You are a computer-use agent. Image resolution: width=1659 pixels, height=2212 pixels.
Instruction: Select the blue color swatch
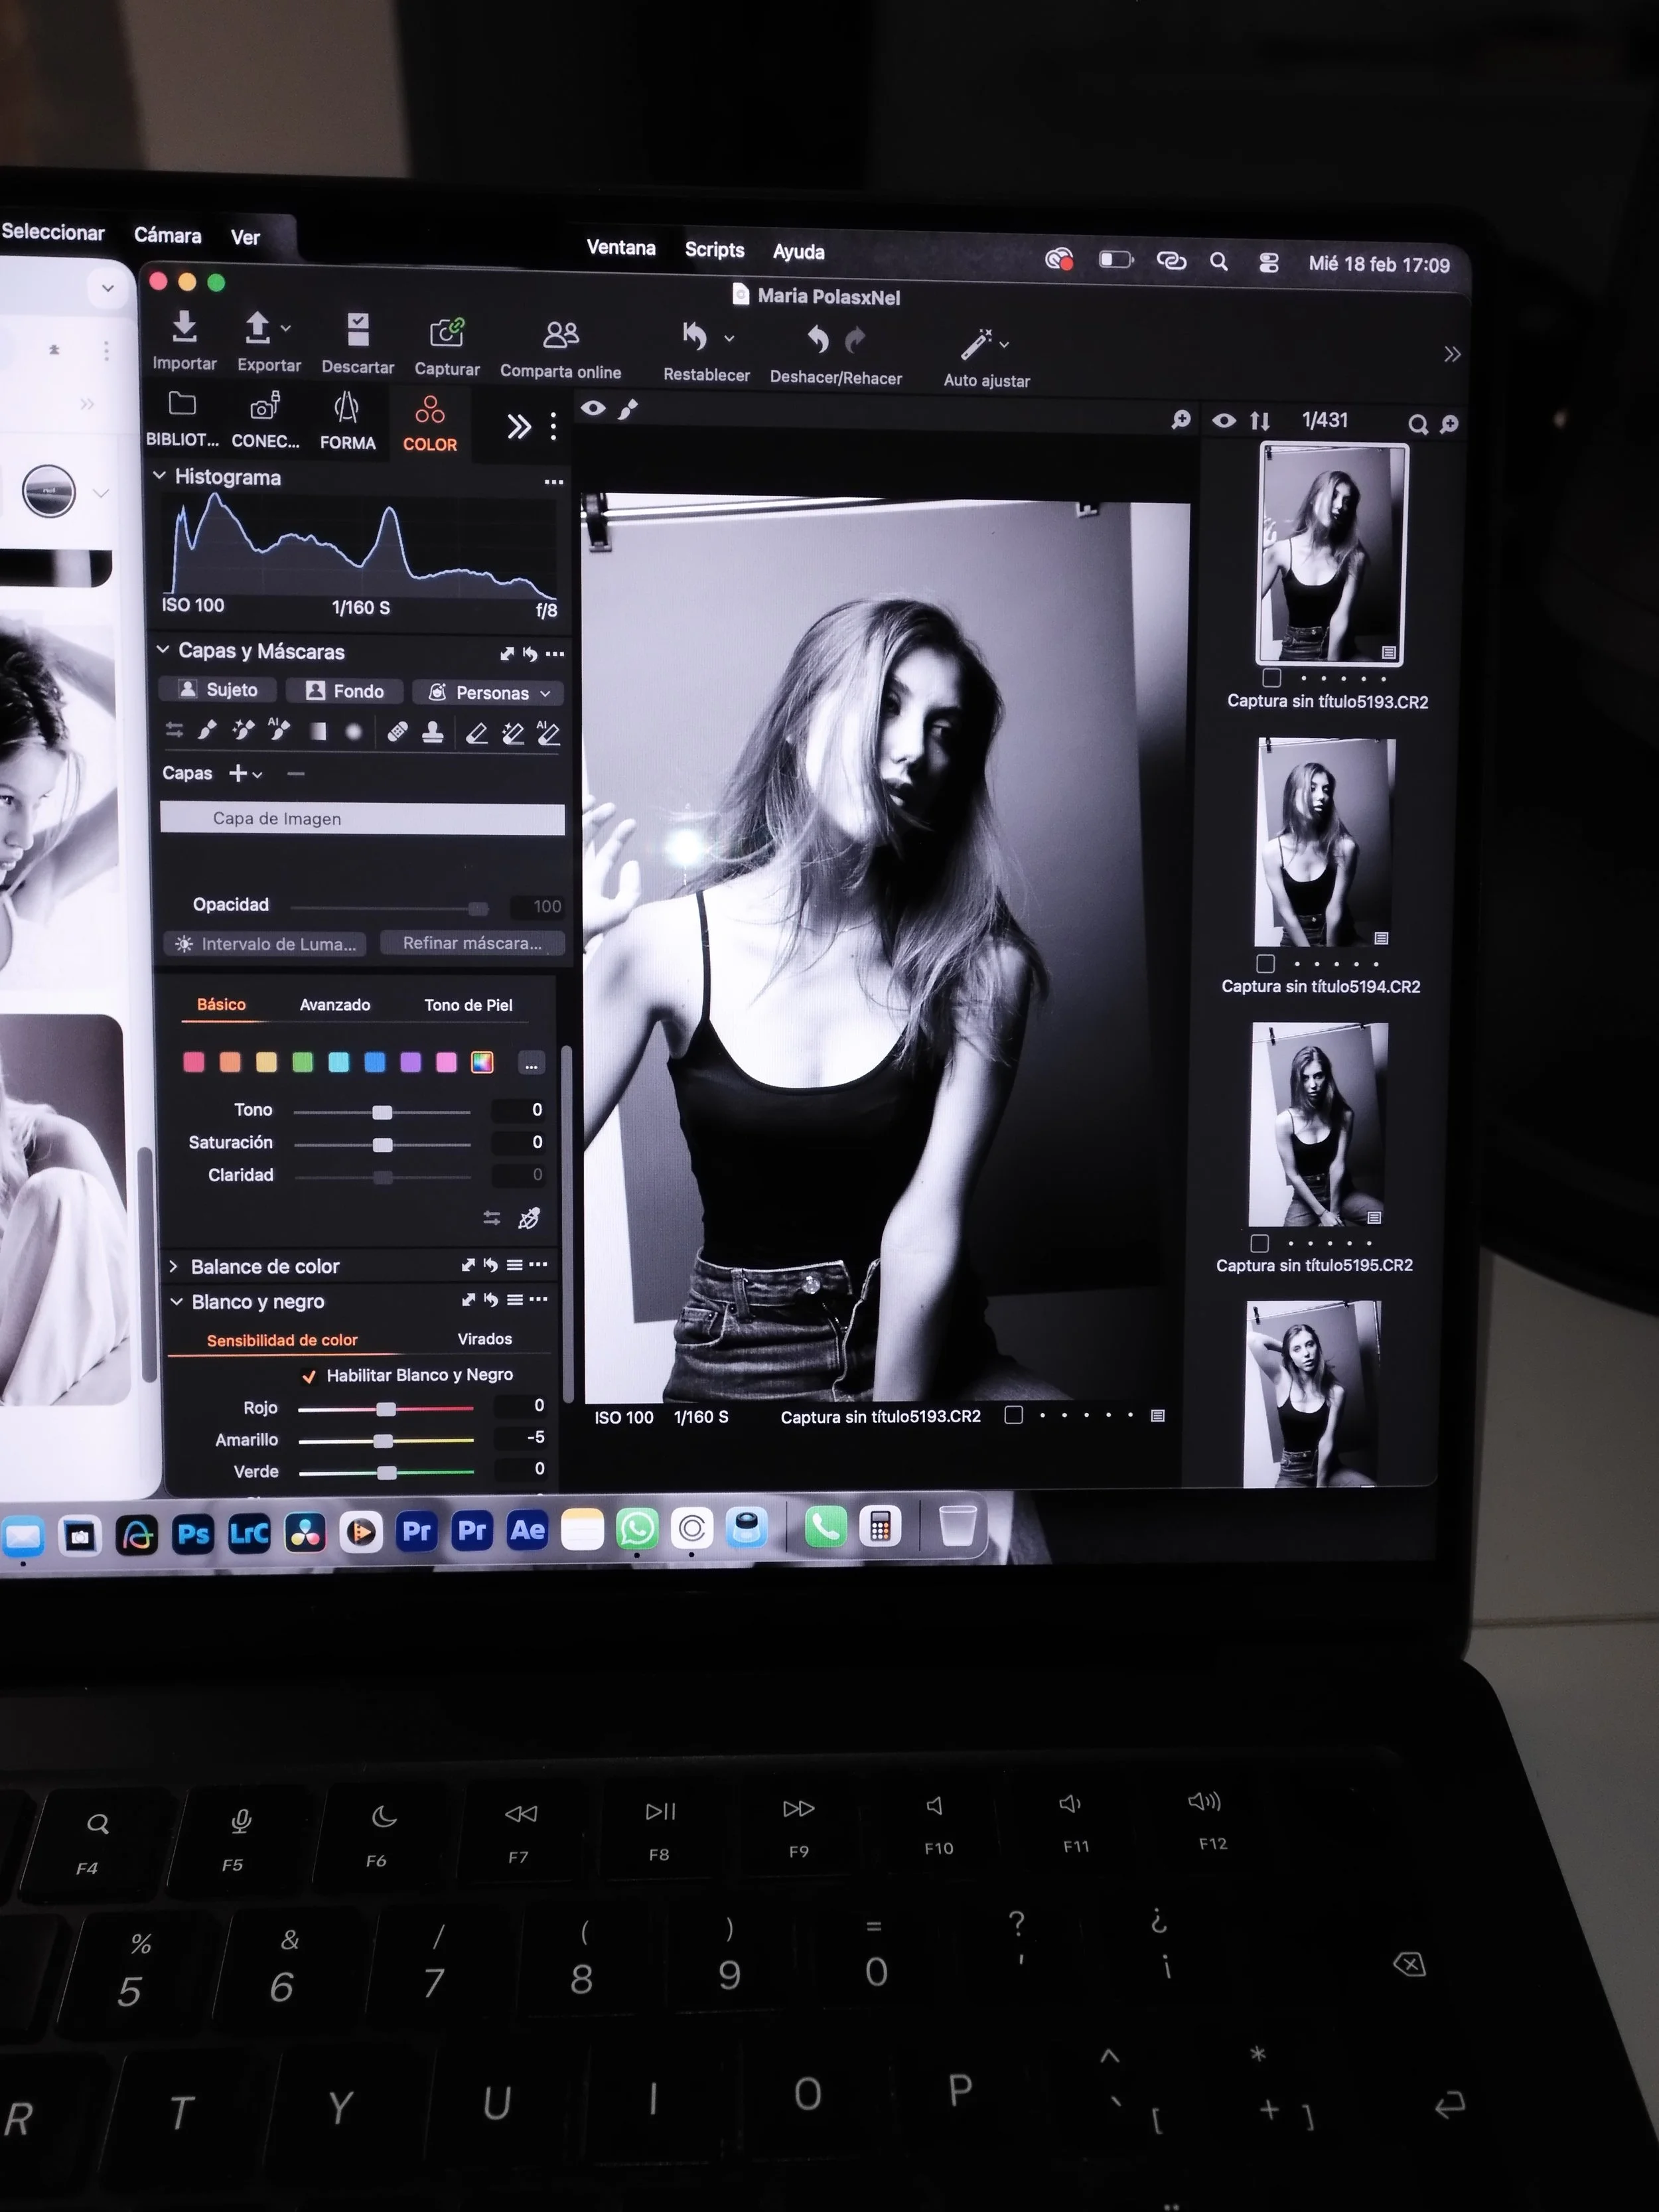point(375,1062)
